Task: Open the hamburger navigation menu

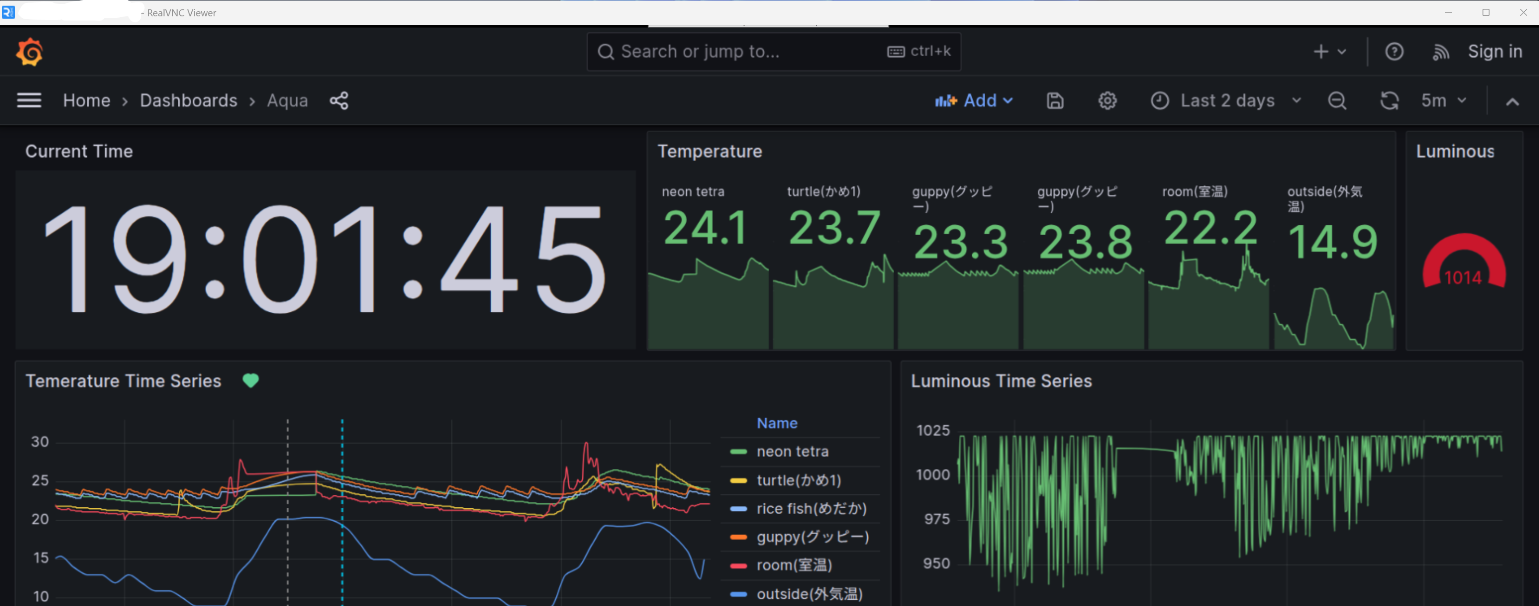Action: click(x=29, y=101)
